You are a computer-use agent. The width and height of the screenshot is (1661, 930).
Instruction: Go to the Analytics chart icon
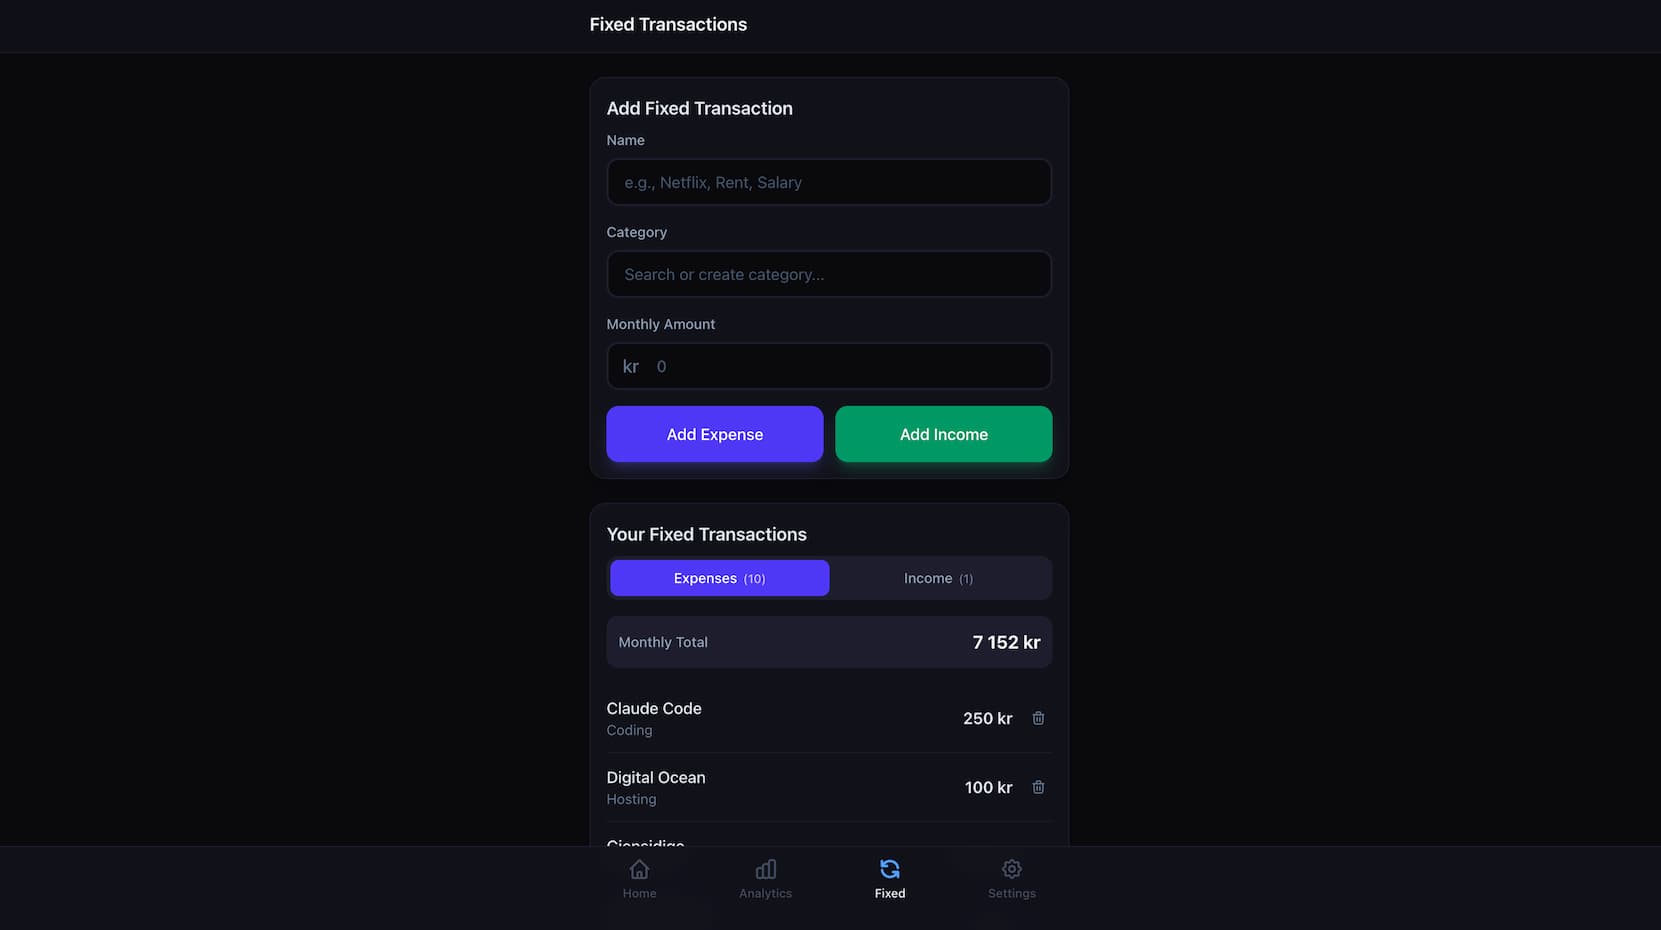[x=765, y=870]
